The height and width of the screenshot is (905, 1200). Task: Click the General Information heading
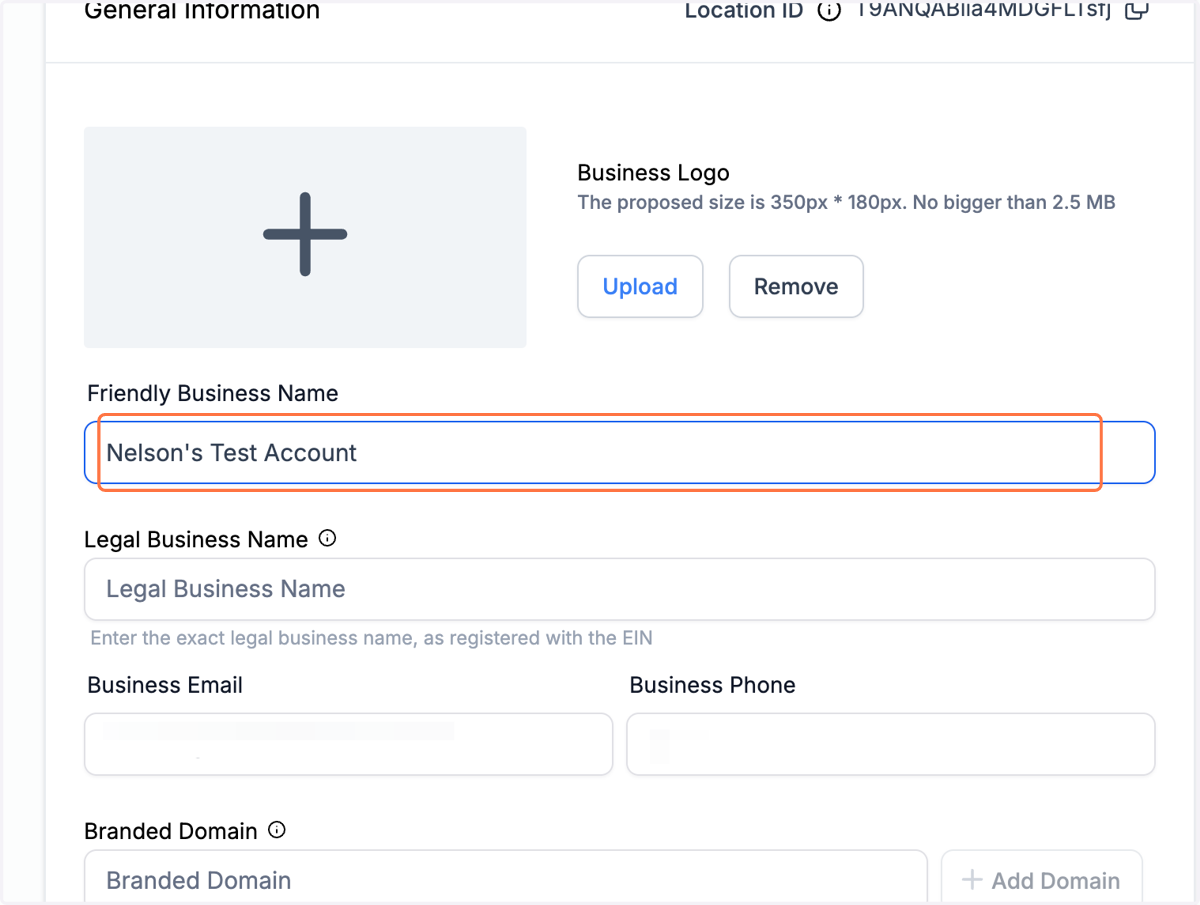[202, 11]
